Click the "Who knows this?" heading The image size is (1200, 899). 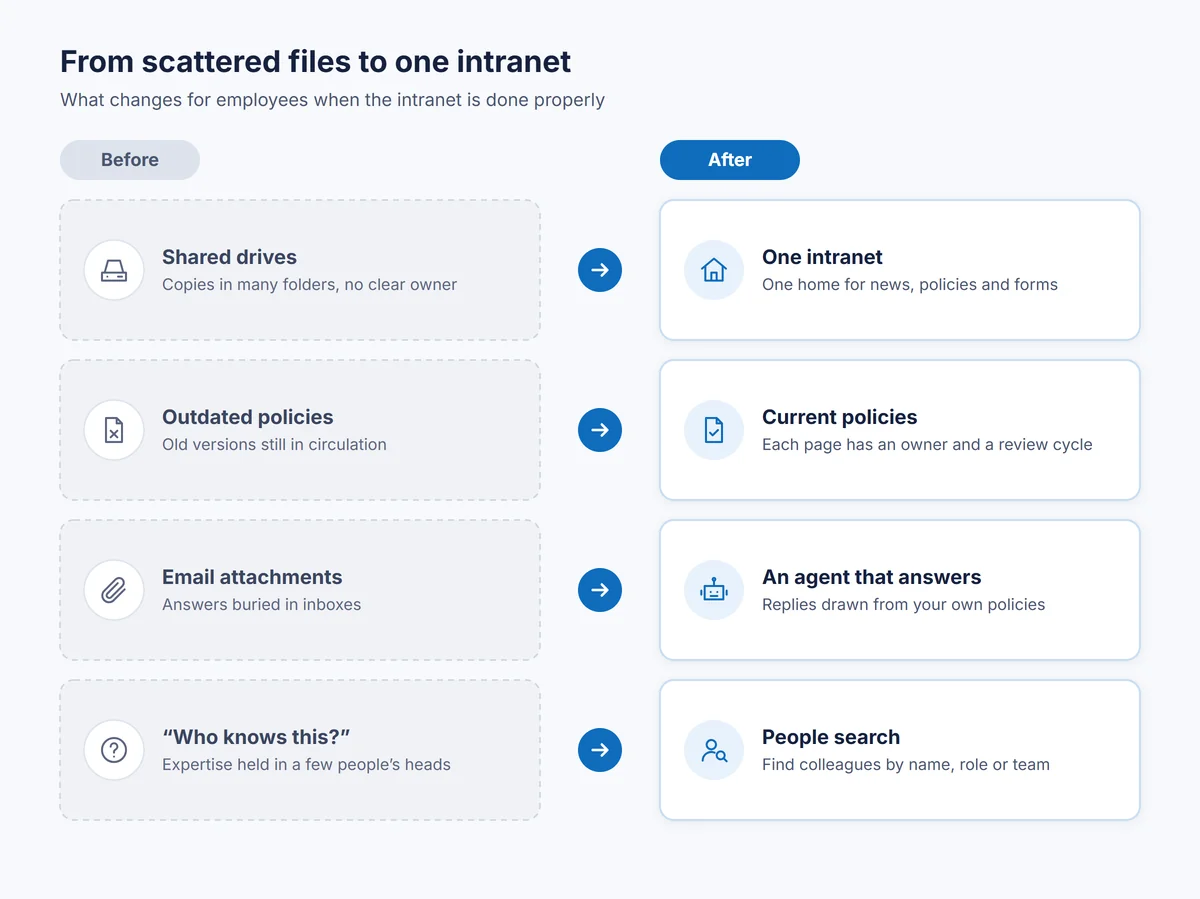pos(256,737)
